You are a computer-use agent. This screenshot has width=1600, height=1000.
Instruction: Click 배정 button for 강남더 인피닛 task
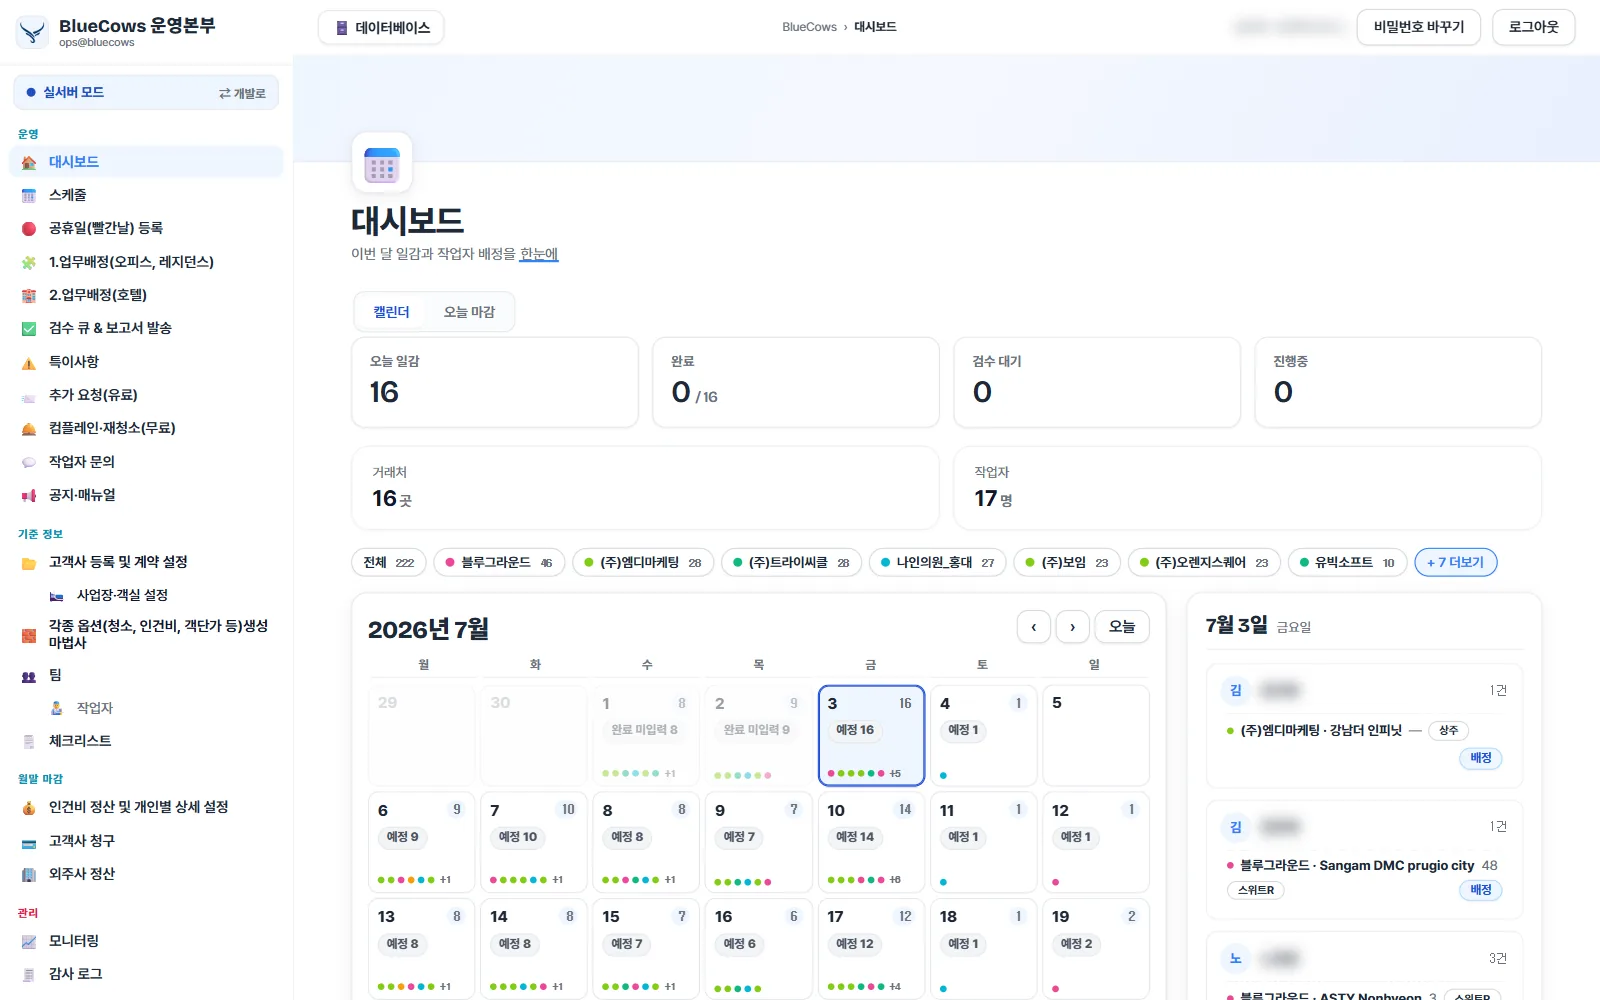point(1481,758)
